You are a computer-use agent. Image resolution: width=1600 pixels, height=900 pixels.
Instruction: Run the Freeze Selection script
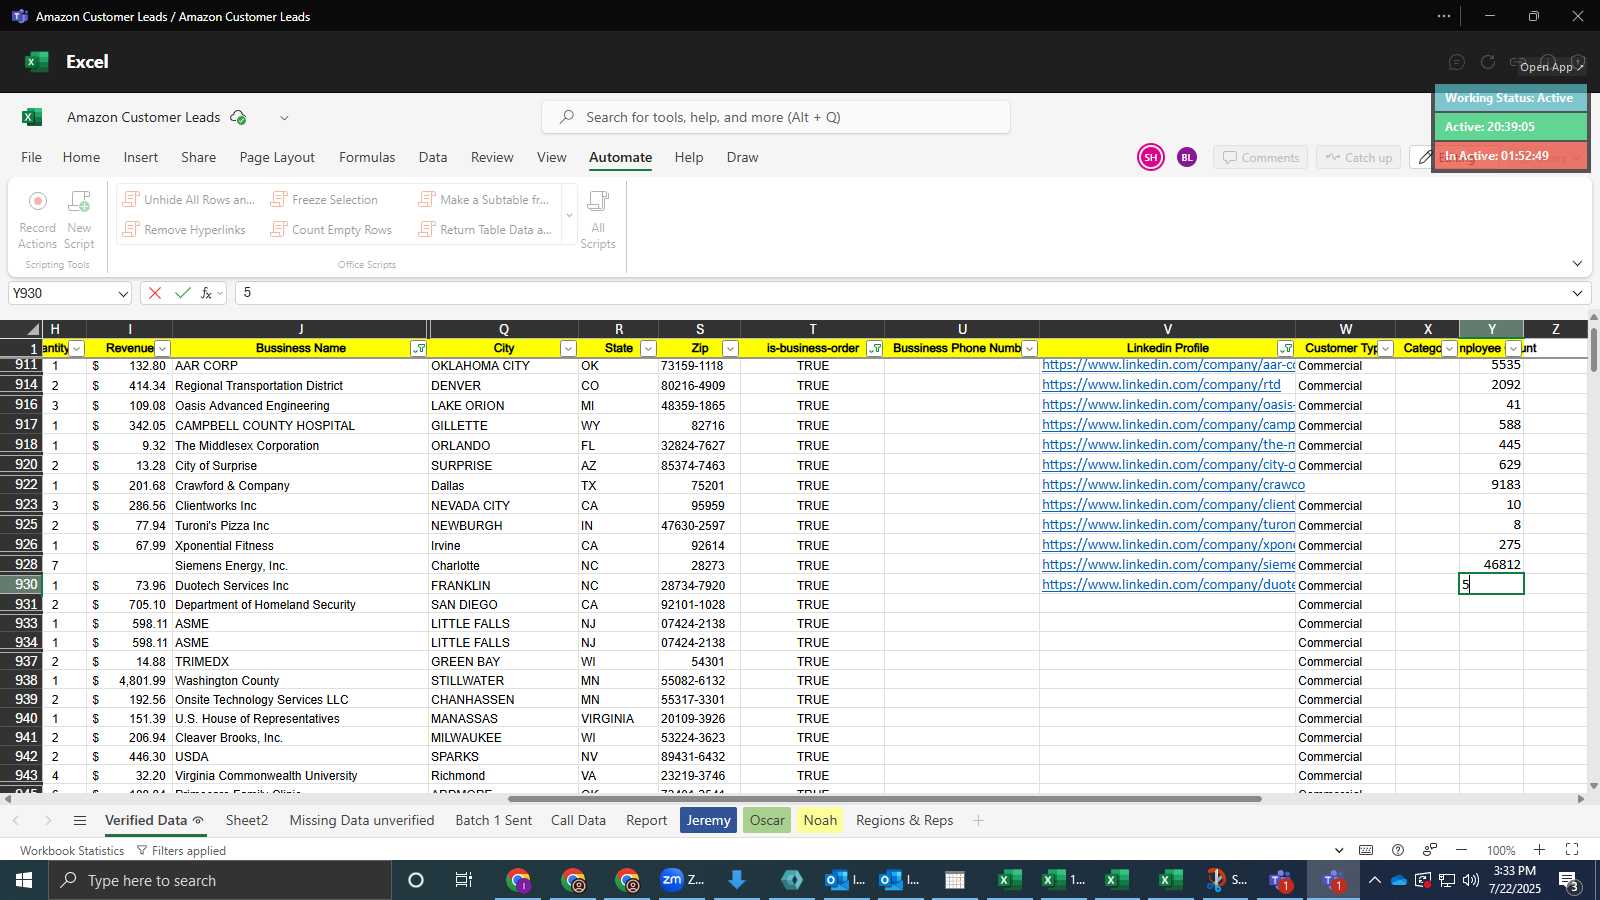325,200
